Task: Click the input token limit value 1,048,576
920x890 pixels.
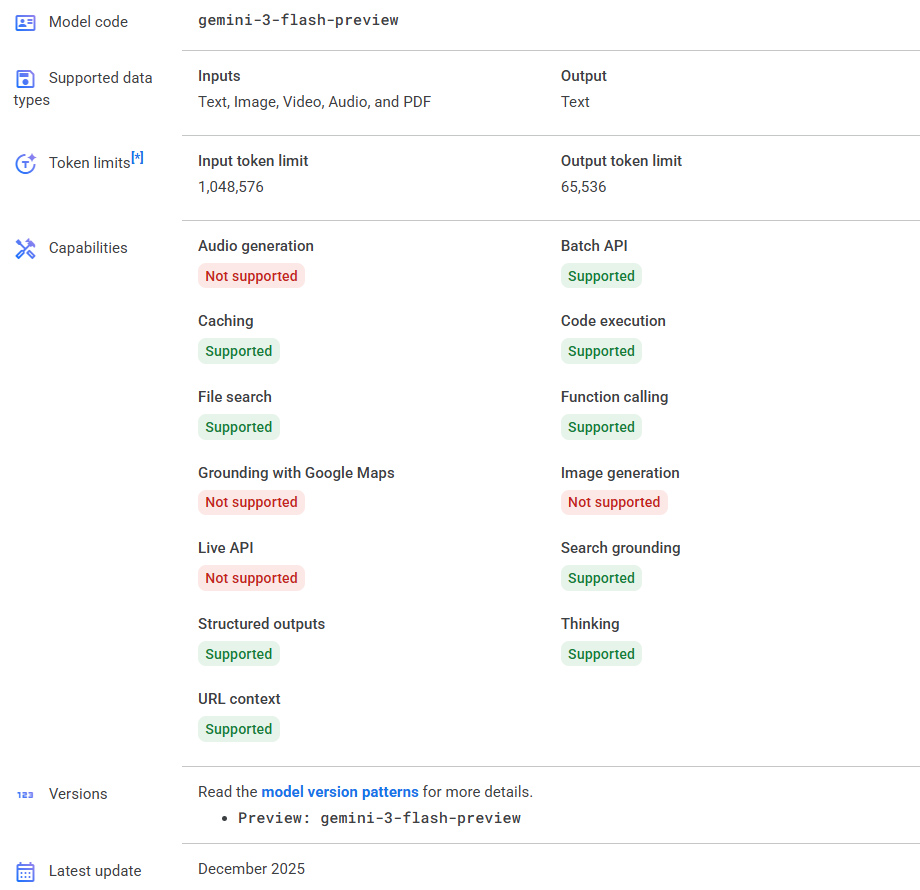Action: coord(231,187)
